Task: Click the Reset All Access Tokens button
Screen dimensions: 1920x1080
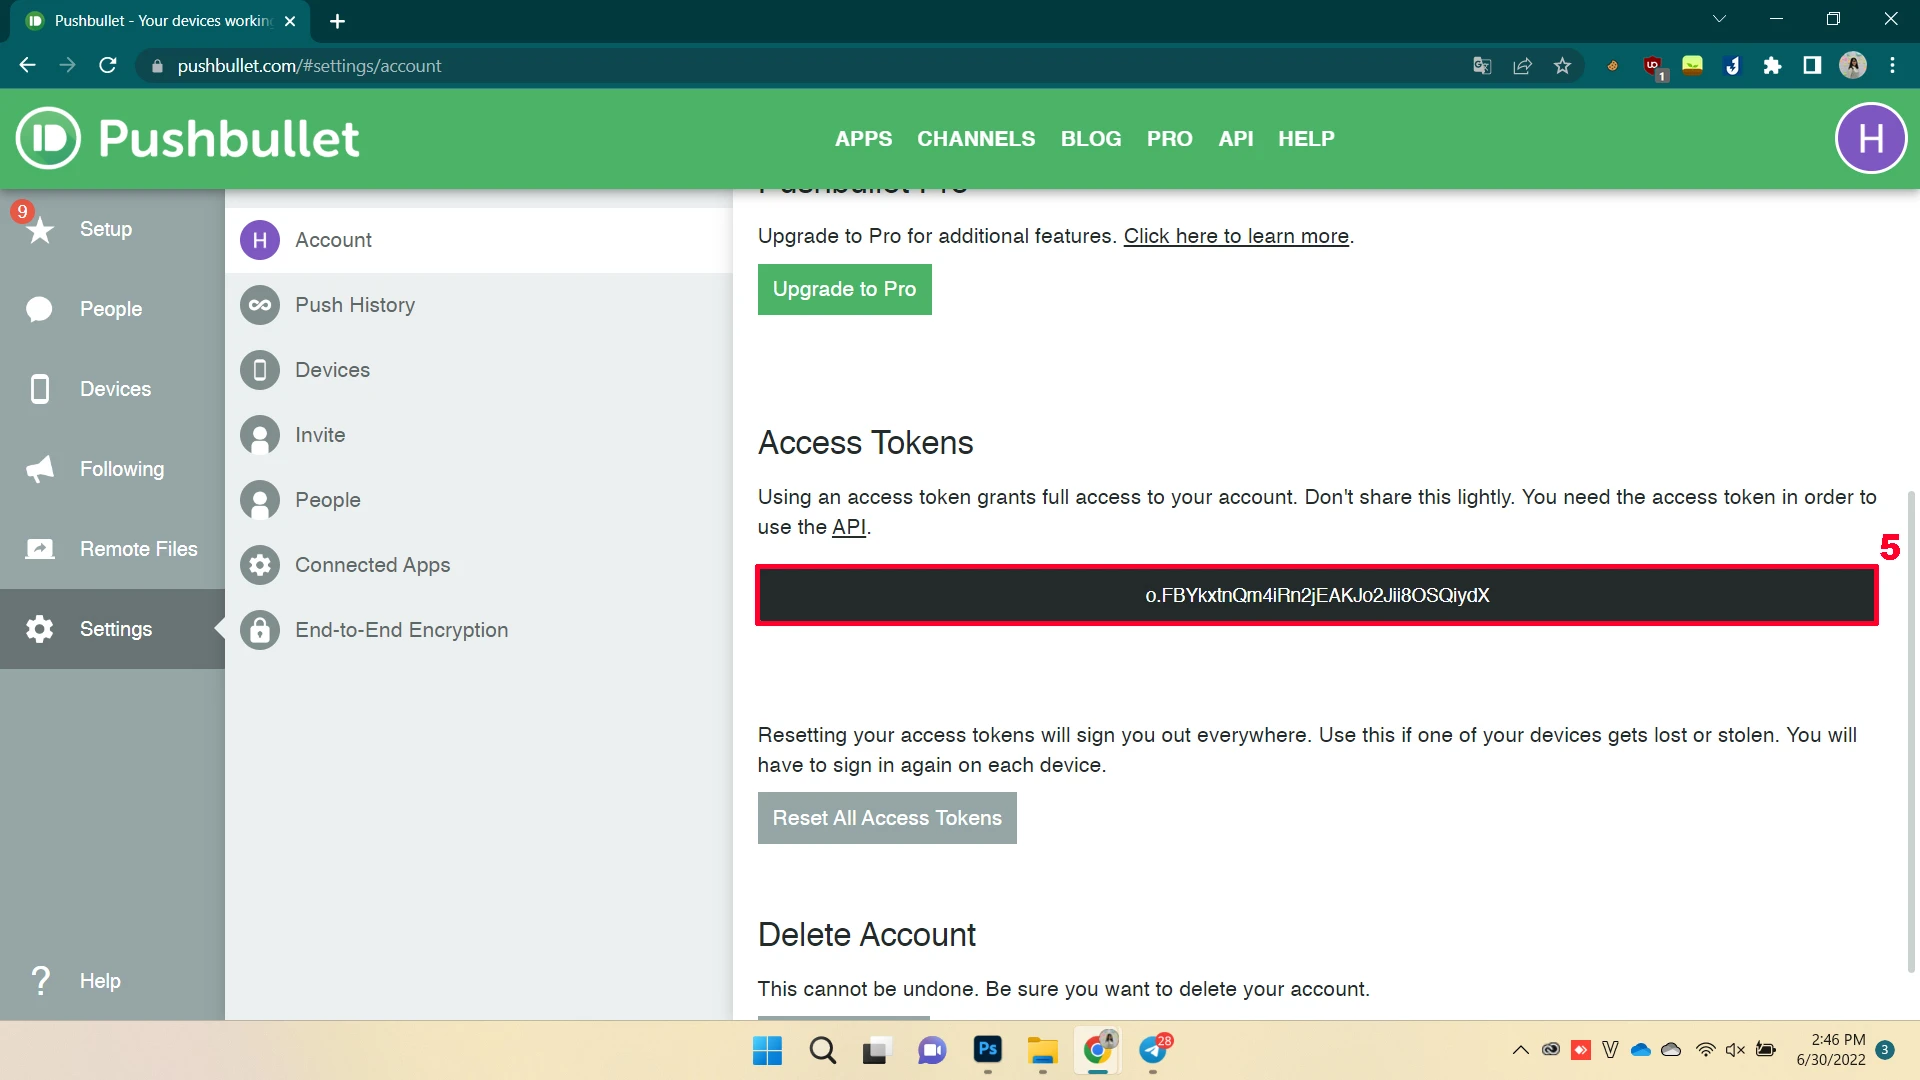Action: (x=887, y=818)
